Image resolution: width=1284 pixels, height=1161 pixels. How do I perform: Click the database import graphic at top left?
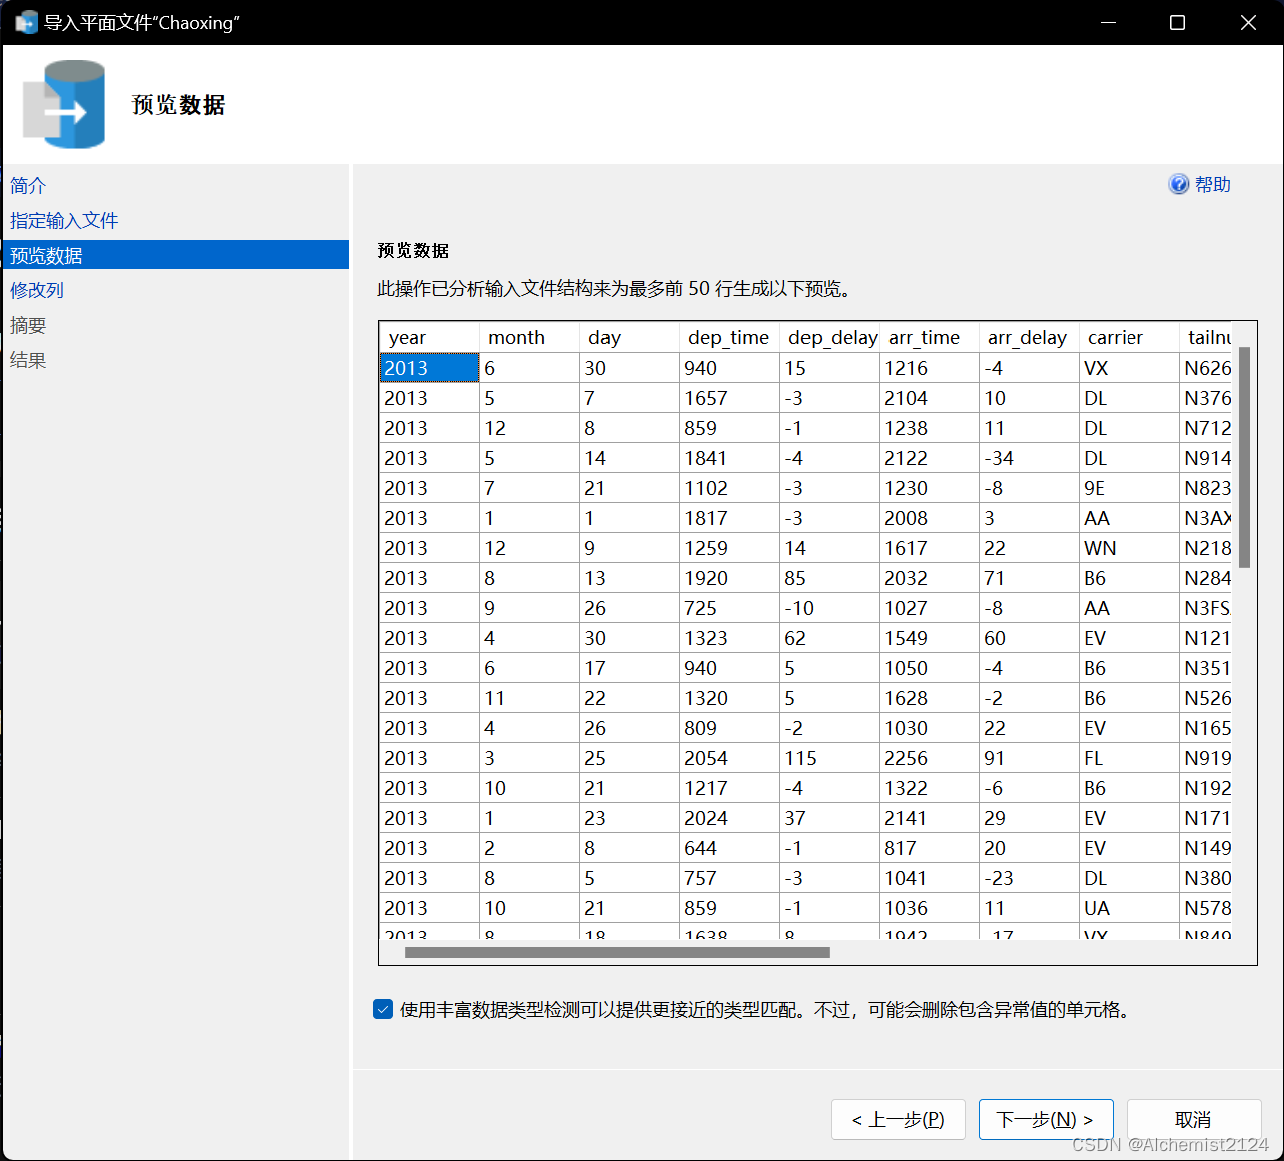(64, 103)
